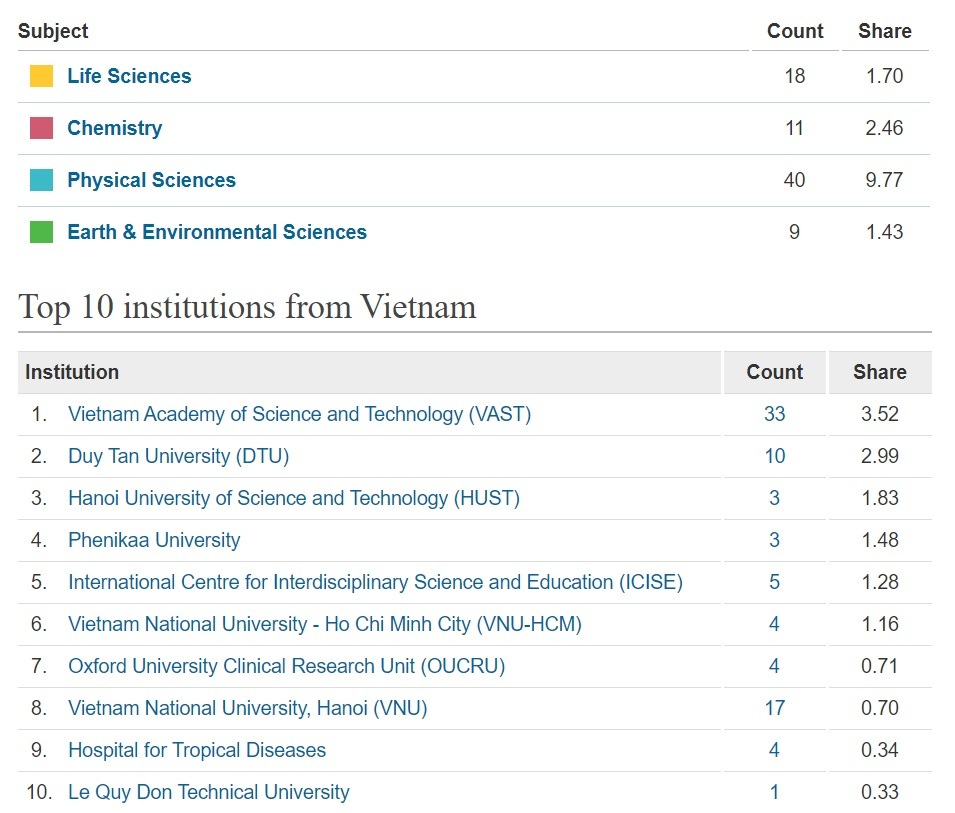Image resolution: width=955 pixels, height=813 pixels.
Task: Click the yellow Life Sciences color swatch
Action: pyautogui.click(x=41, y=76)
